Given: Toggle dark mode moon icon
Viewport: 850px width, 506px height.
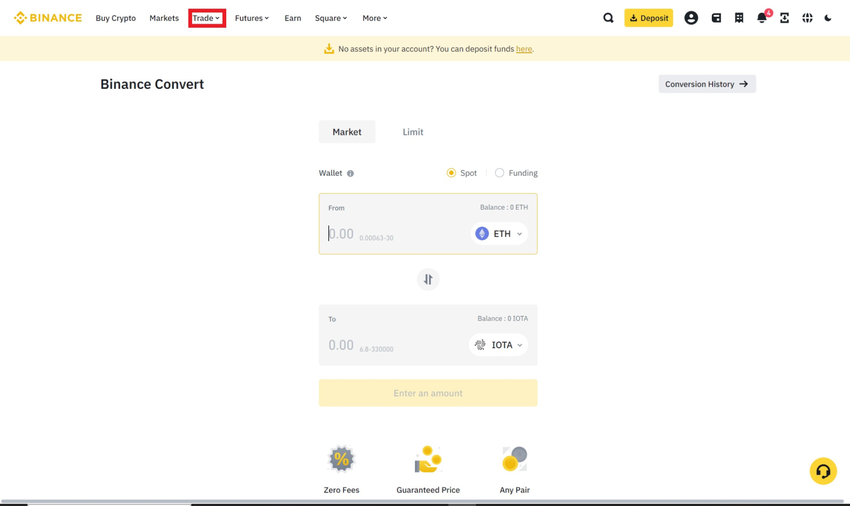Looking at the screenshot, I should click(x=828, y=18).
